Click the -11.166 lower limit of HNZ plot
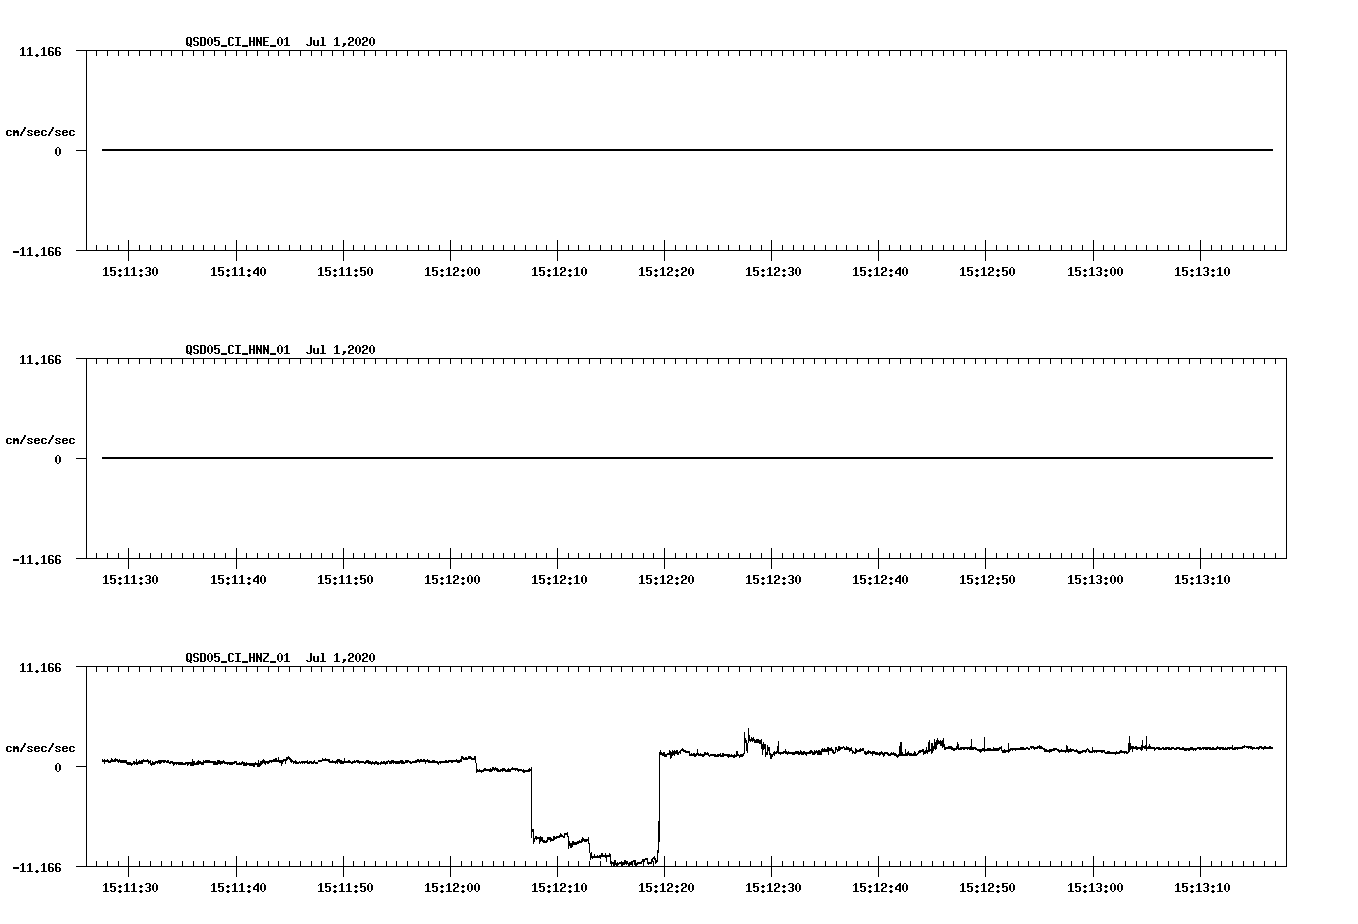1358x924 pixels. pos(37,868)
